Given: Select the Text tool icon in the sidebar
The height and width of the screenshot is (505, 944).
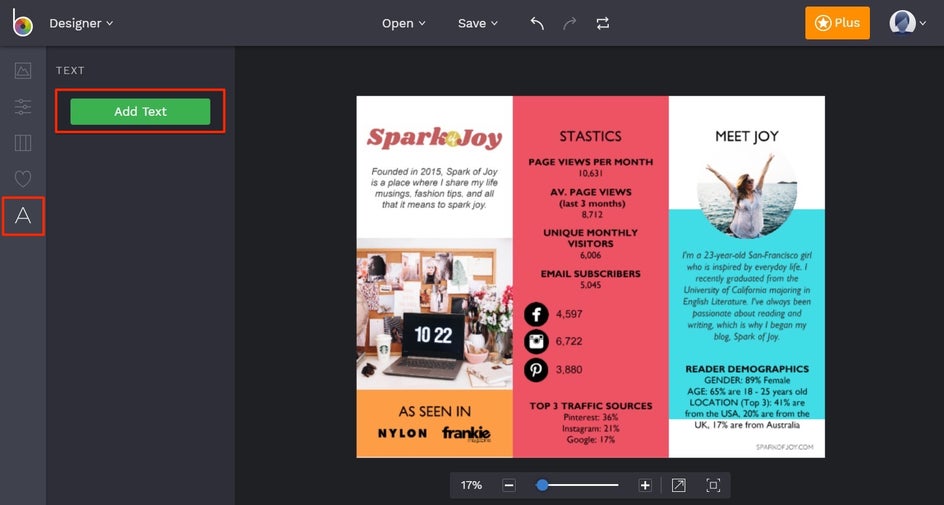Looking at the screenshot, I should tap(23, 215).
